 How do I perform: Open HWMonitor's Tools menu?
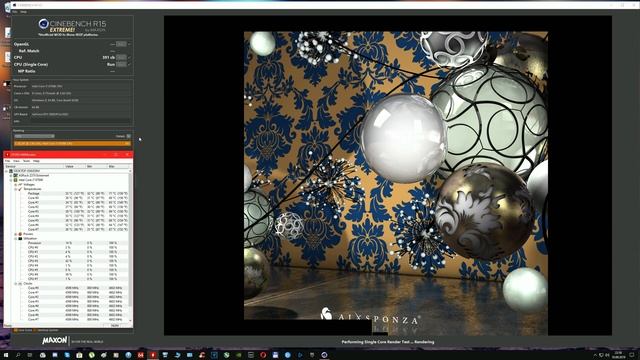click(x=26, y=161)
